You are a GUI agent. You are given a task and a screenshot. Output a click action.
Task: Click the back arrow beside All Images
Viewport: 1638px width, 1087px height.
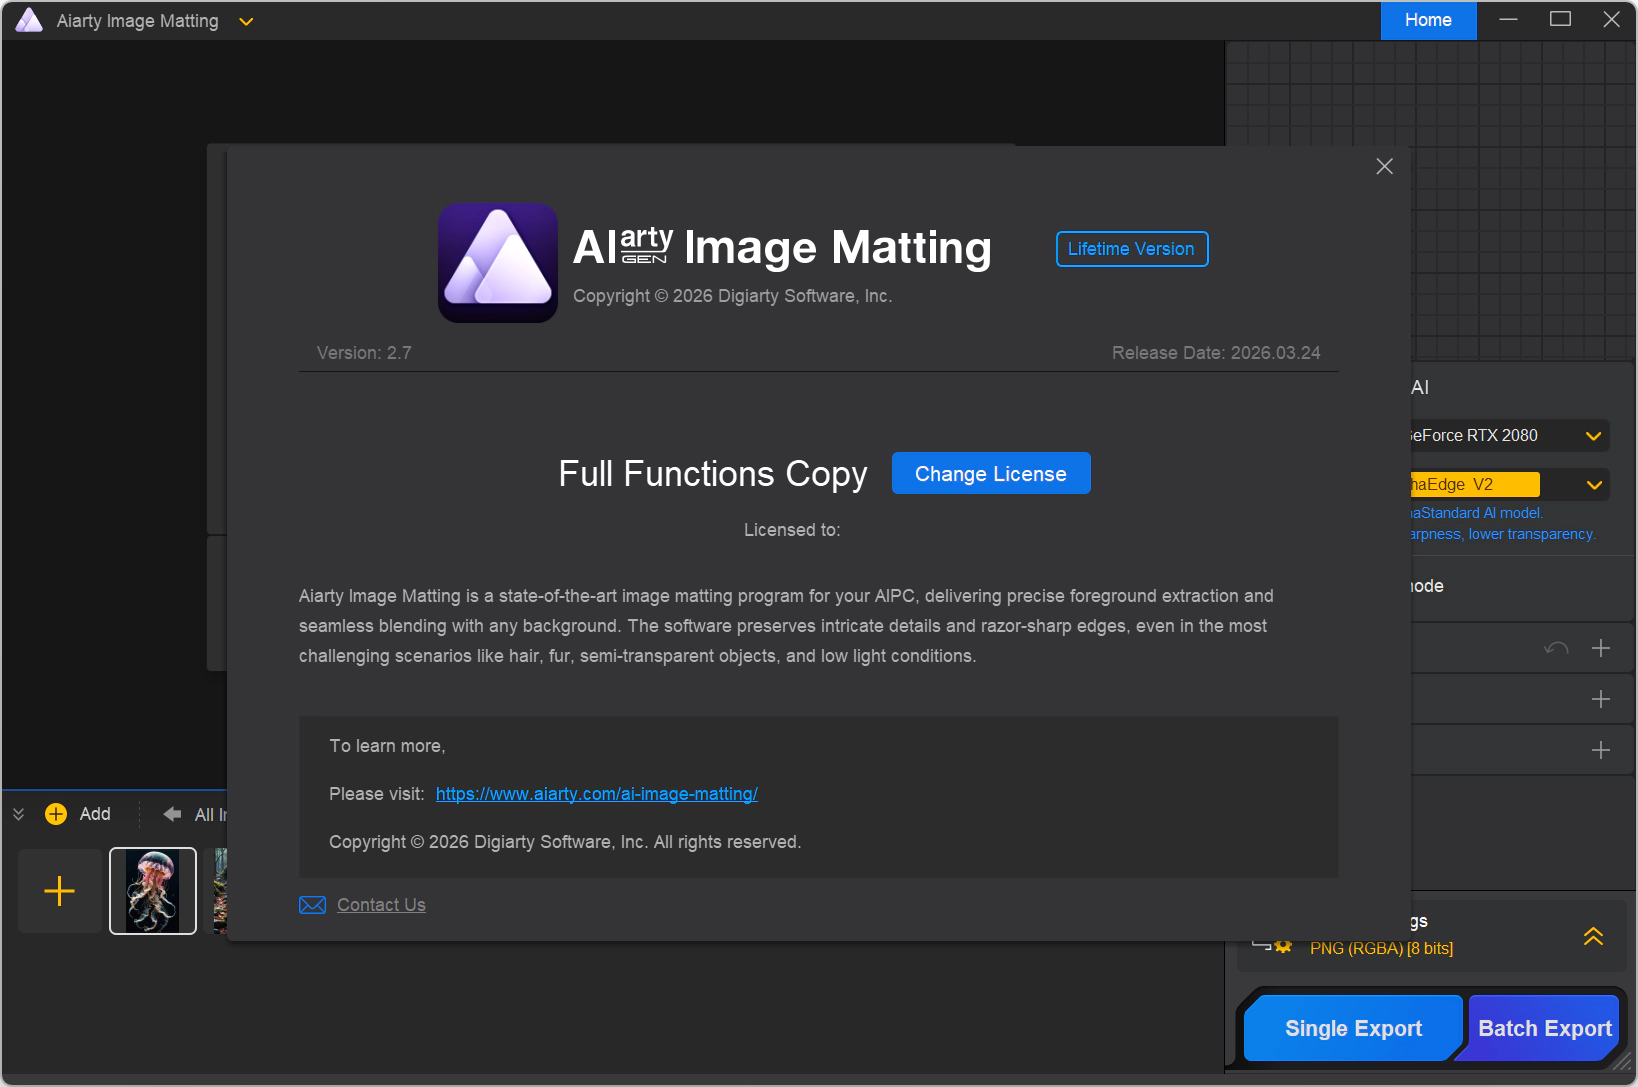(173, 814)
